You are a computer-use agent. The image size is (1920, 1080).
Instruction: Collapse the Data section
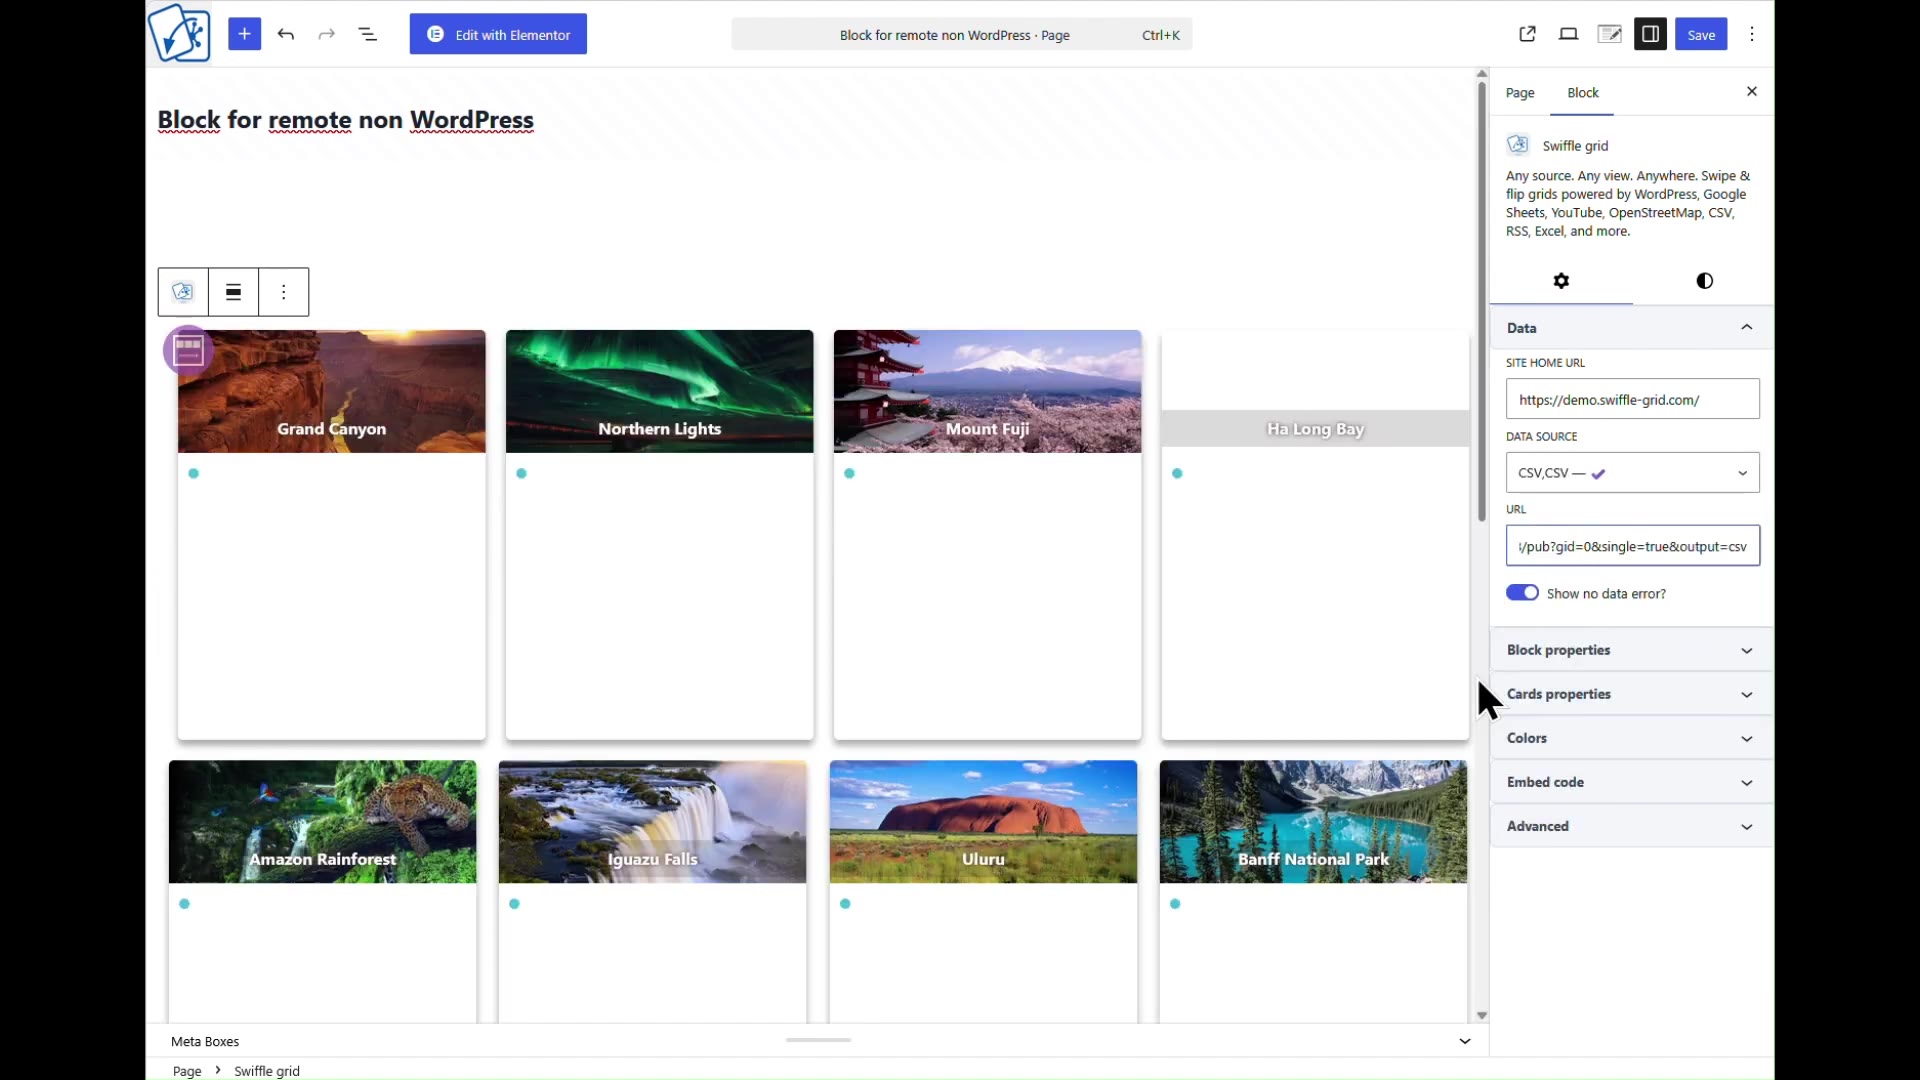[1632, 328]
